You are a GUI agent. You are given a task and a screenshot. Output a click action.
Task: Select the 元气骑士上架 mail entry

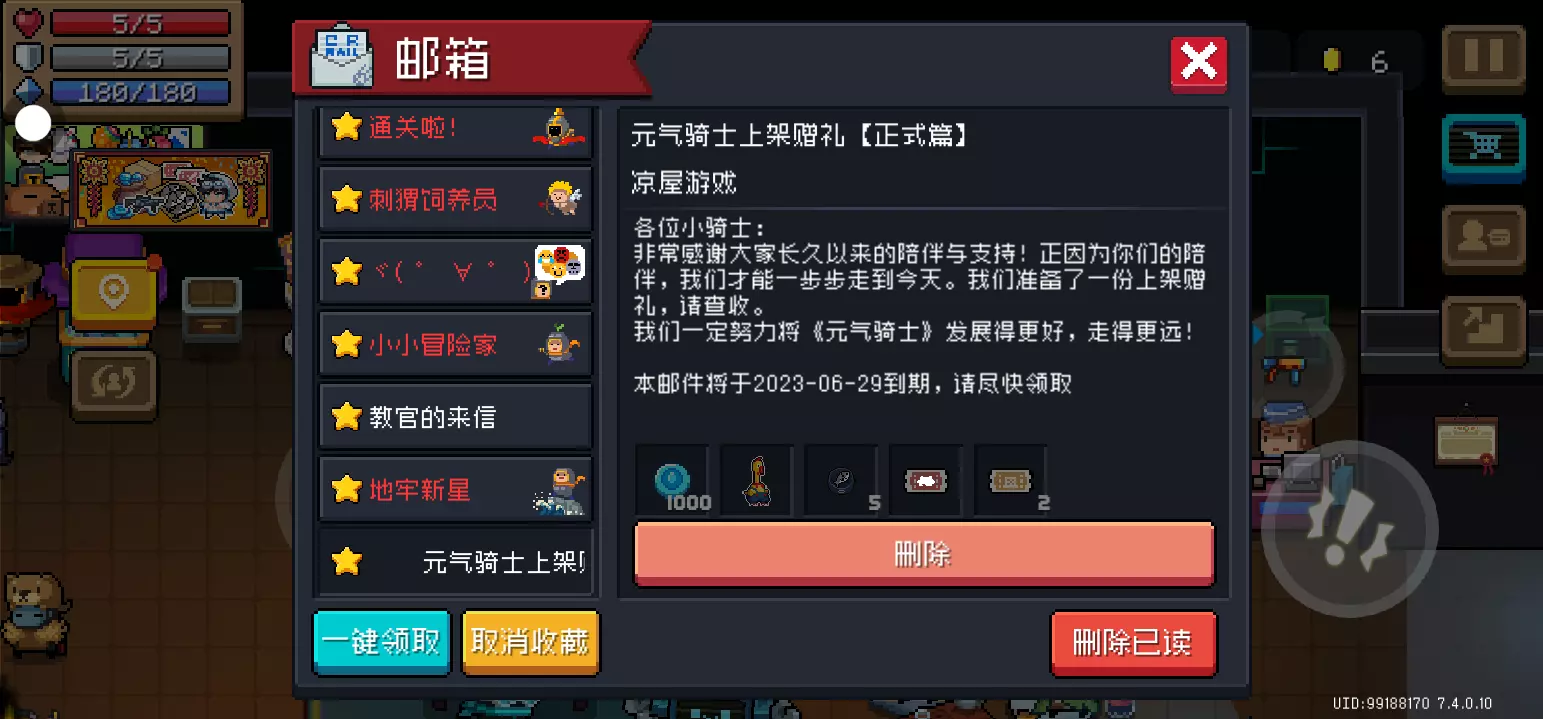[456, 562]
